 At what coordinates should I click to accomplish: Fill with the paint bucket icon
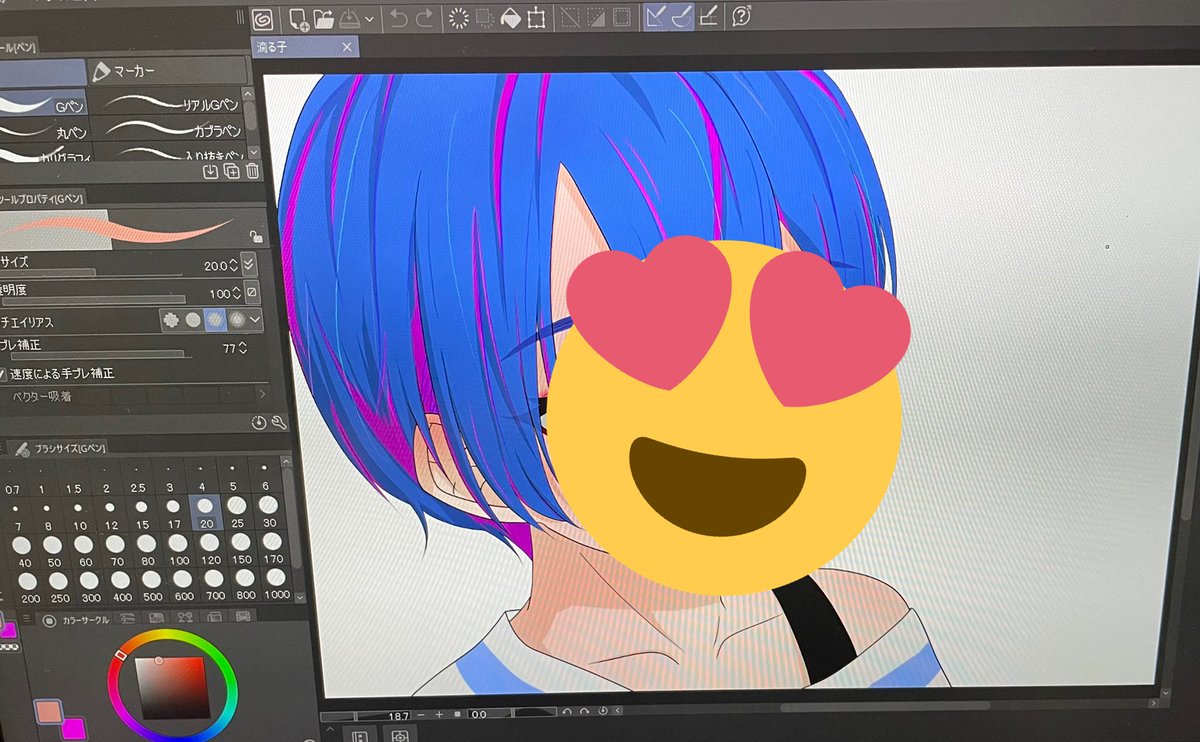point(511,17)
